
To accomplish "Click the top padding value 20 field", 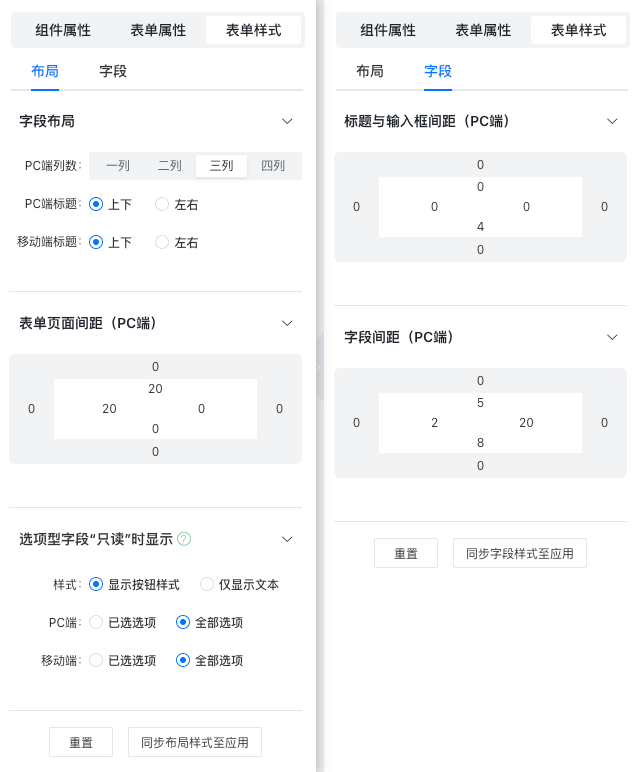I will (x=155, y=388).
